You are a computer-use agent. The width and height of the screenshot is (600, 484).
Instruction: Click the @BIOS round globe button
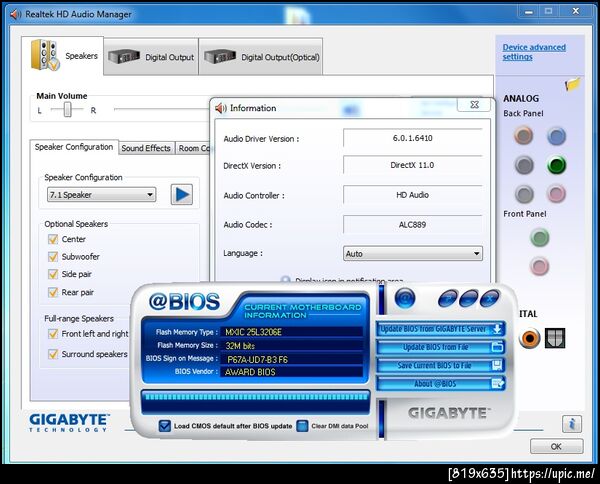[405, 298]
